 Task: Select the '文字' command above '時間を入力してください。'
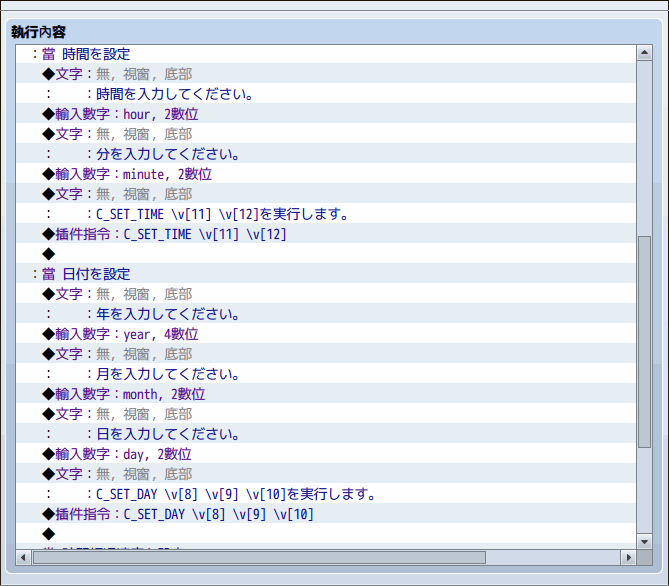[326, 74]
